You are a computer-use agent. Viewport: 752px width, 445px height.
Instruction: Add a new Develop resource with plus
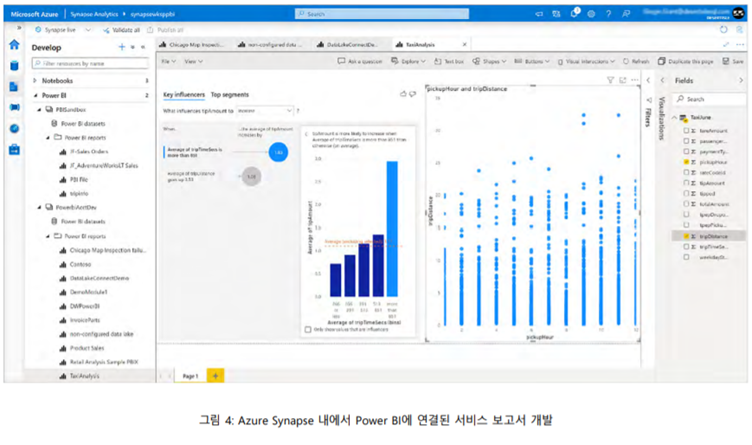[122, 47]
